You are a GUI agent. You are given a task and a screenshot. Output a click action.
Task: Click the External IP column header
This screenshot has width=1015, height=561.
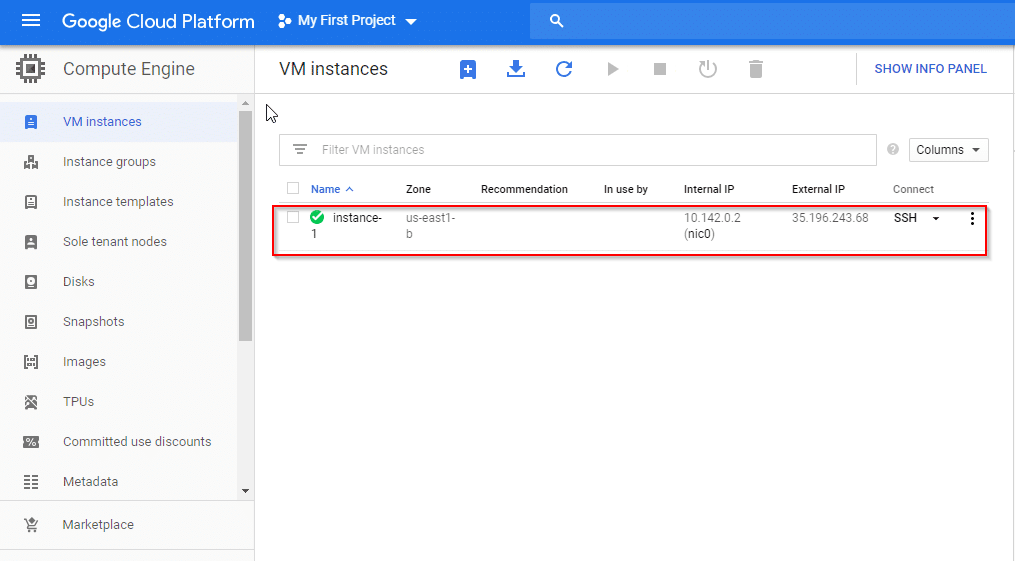point(818,189)
